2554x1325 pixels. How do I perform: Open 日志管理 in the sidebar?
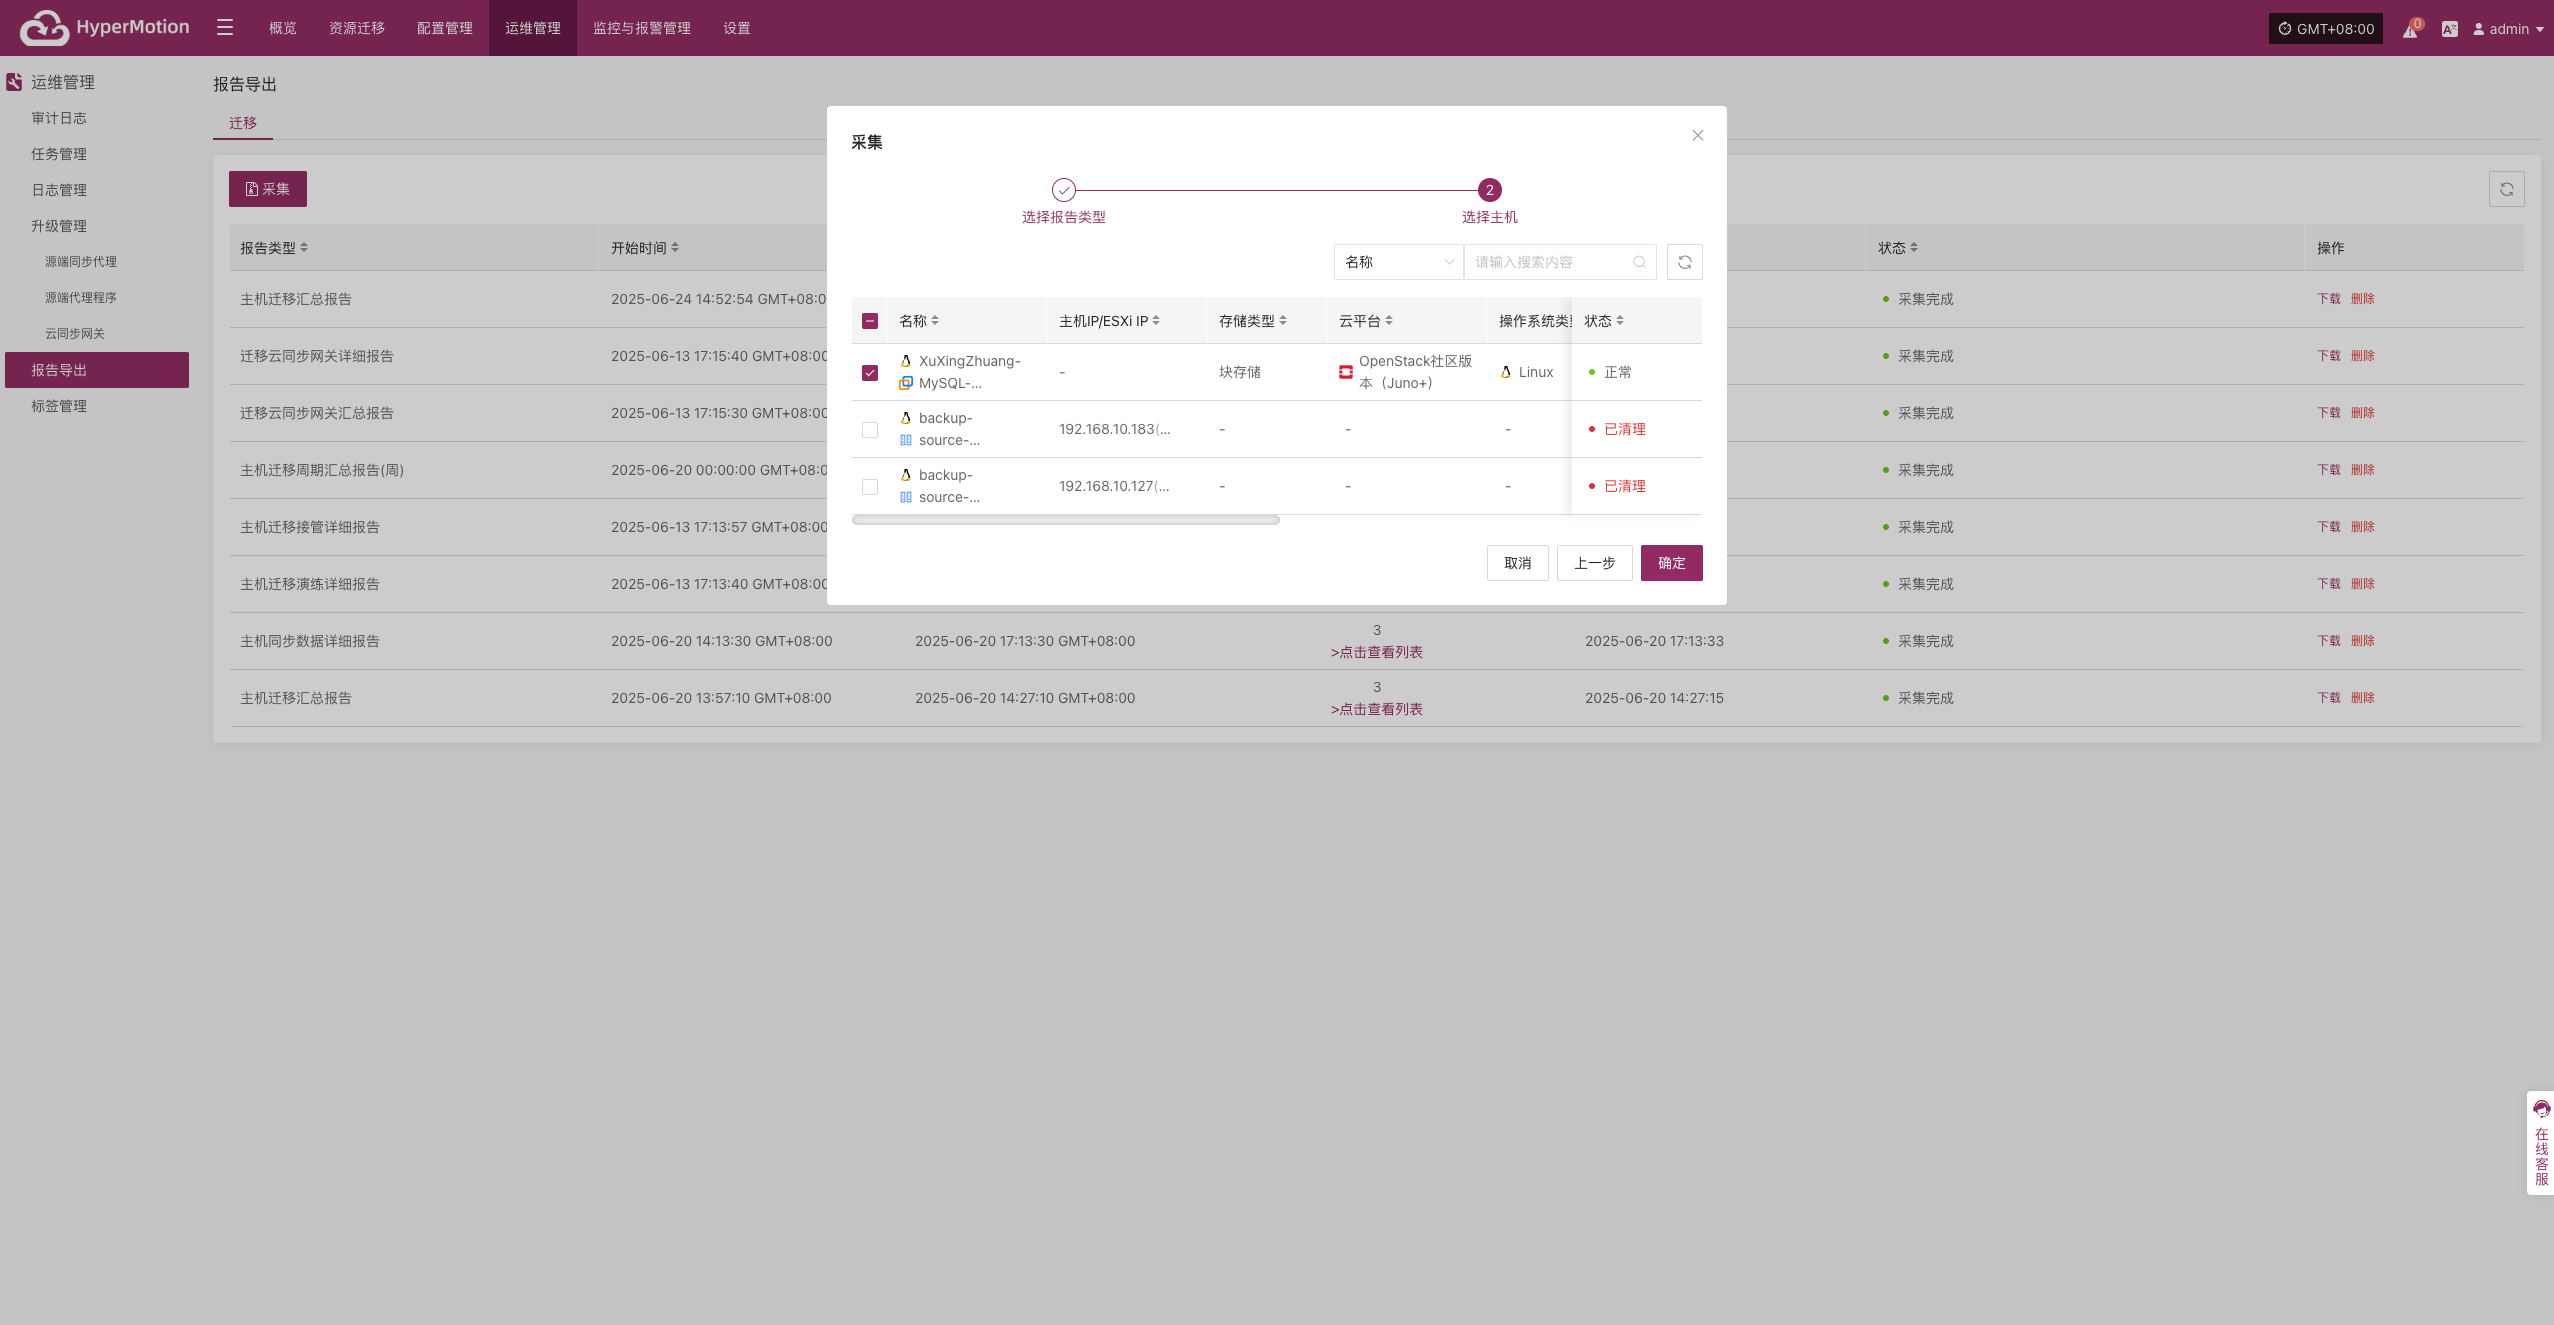pyautogui.click(x=59, y=190)
